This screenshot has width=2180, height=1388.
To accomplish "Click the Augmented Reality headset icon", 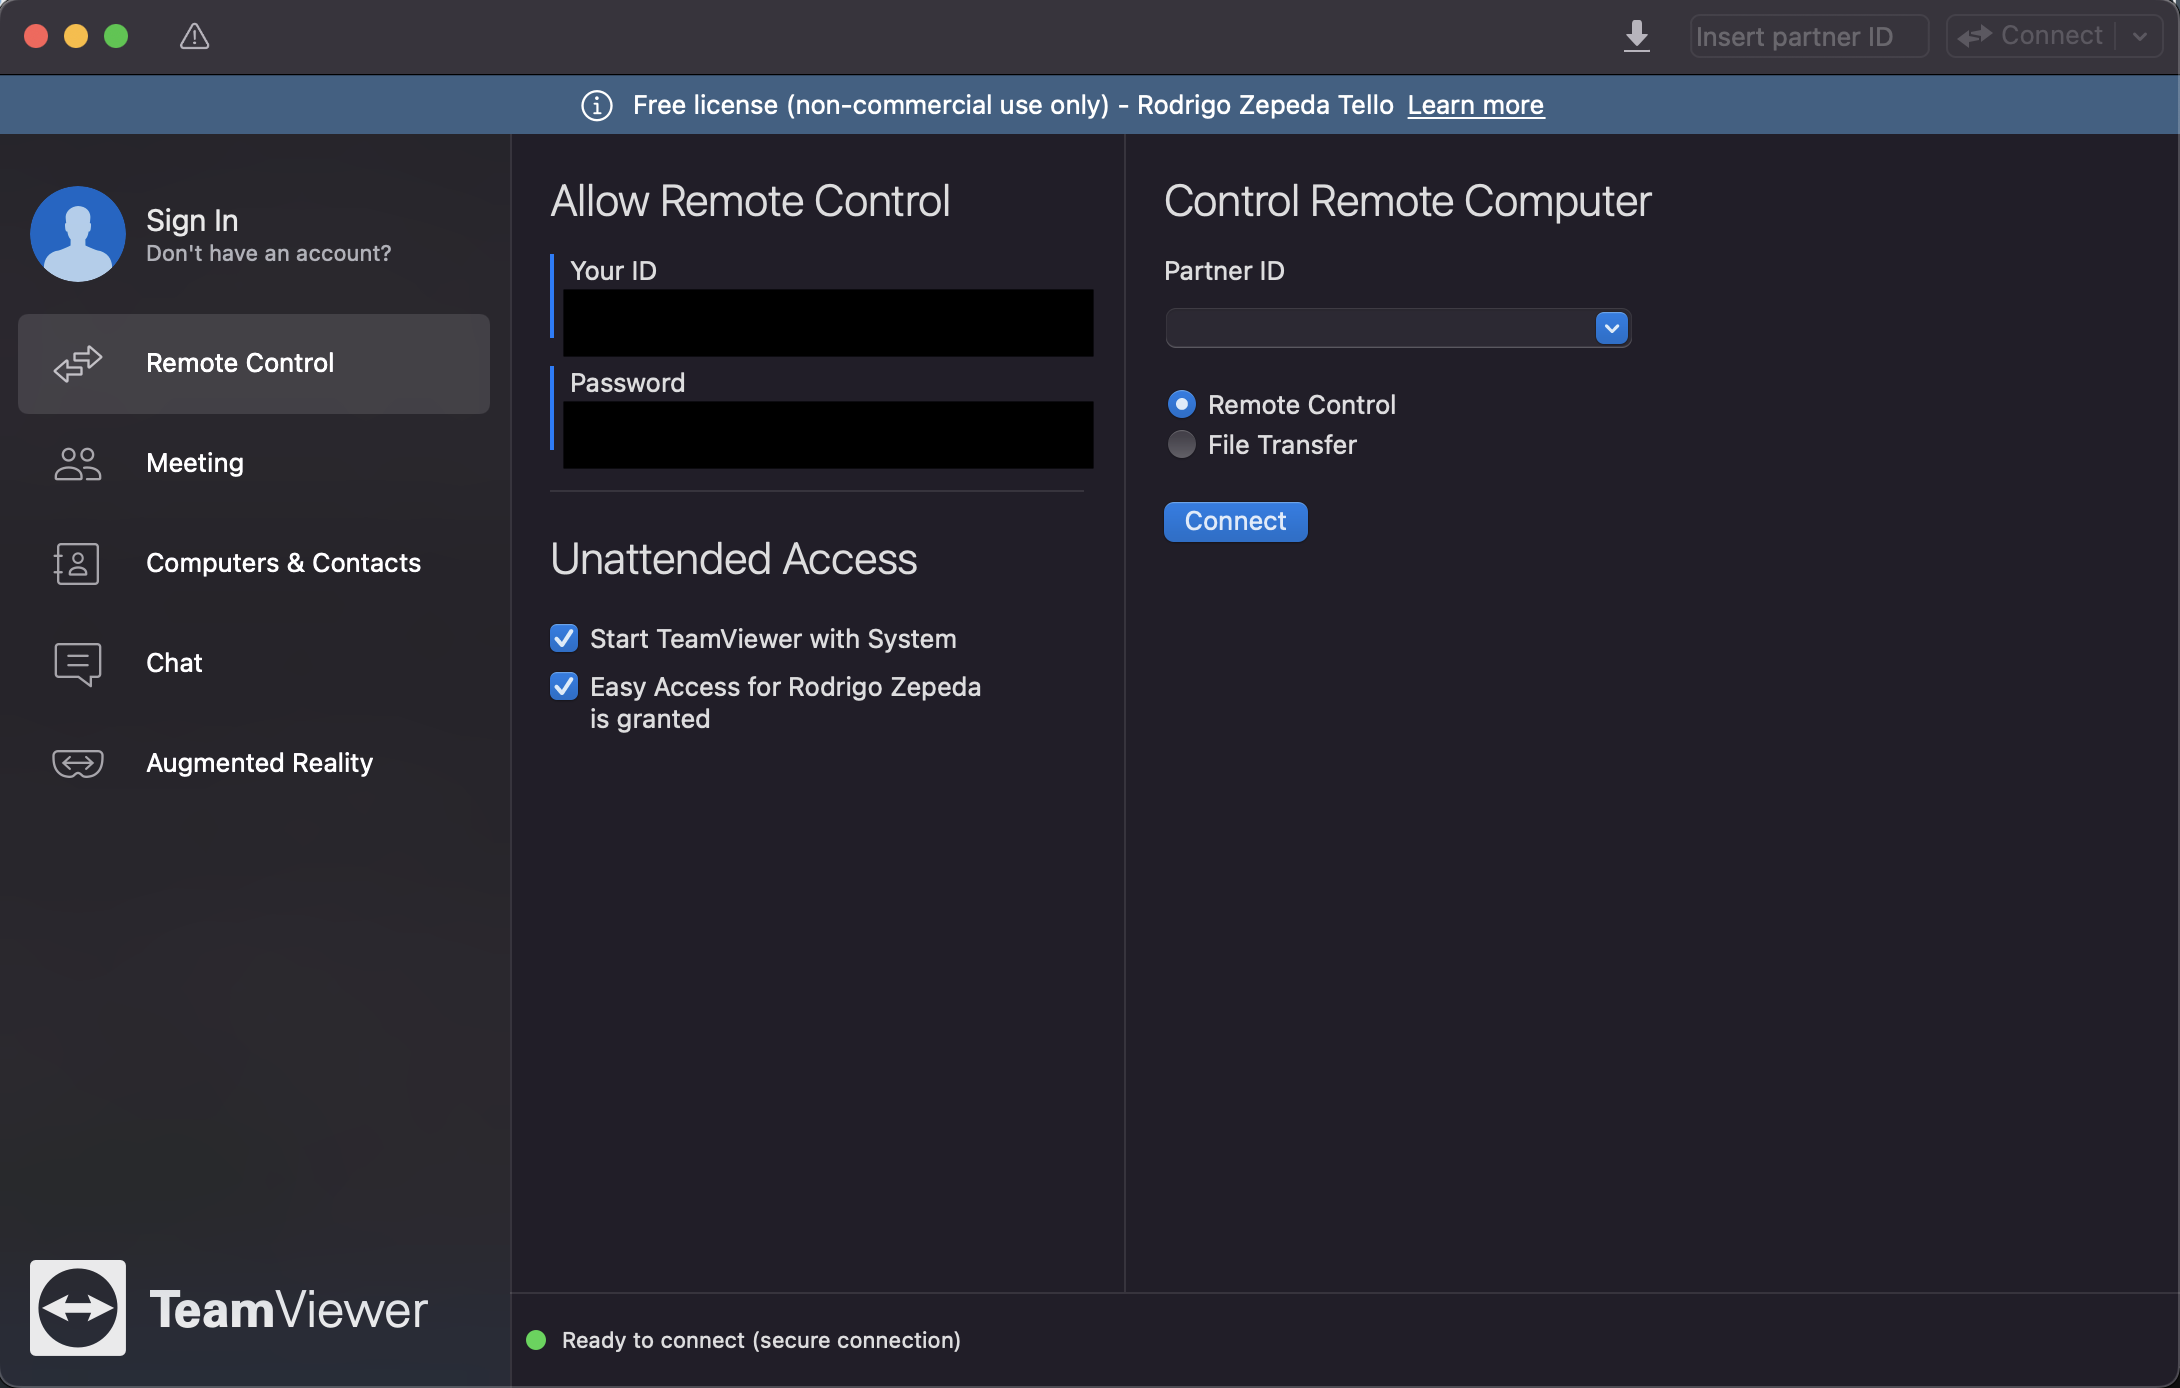I will [78, 763].
